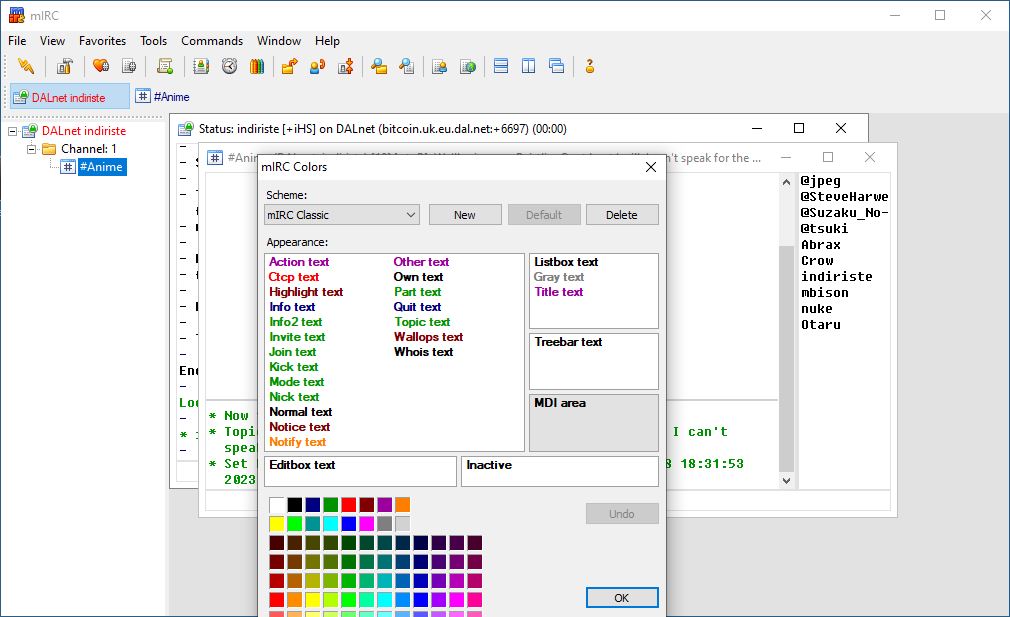1010x617 pixels.
Task: Open Received Files magnifier folder icon
Action: pos(379,66)
